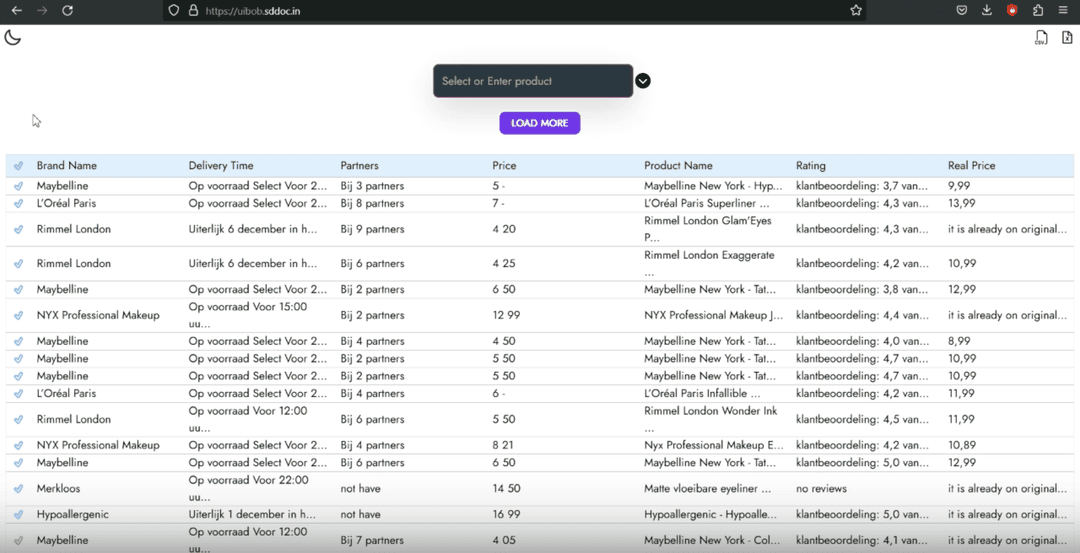Viewport: 1080px width, 553px height.
Task: Click the L'Oréal Paris Infallible product cell
Action: 702,393
